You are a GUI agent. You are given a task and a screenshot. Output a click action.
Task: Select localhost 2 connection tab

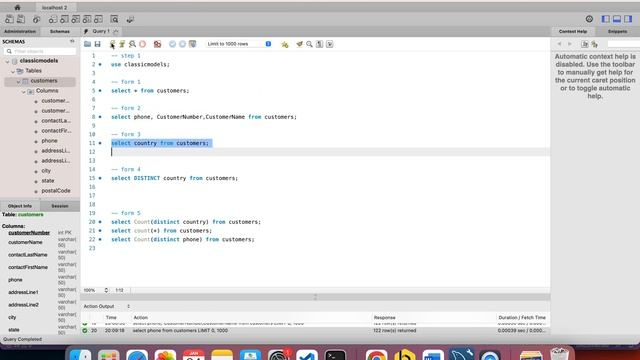coord(54,7)
